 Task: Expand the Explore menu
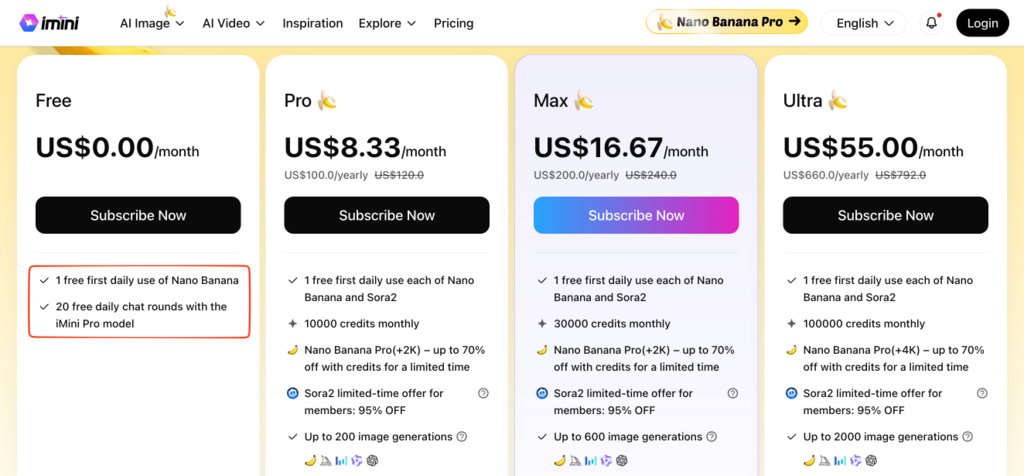(x=387, y=23)
